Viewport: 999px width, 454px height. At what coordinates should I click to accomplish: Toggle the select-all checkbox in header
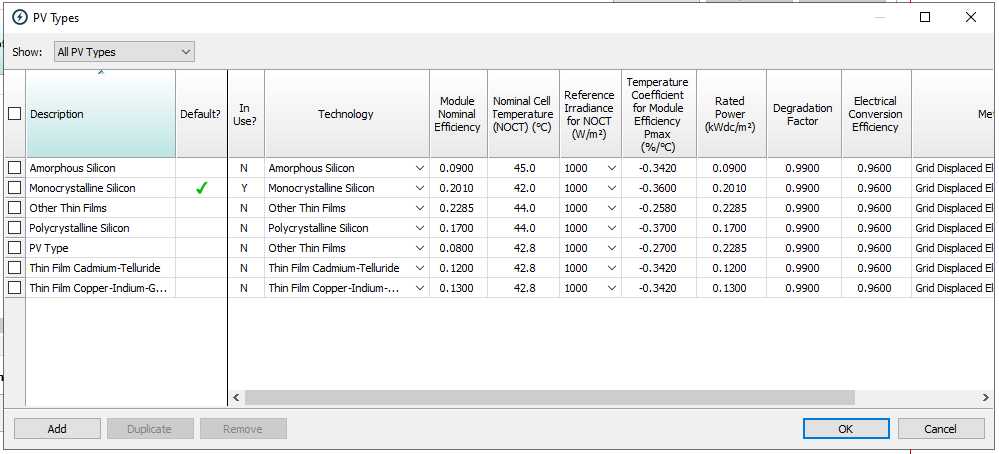14,114
